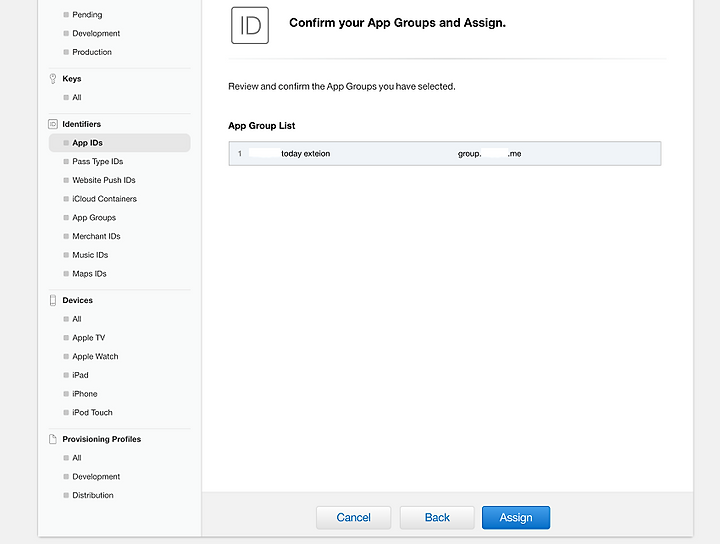Open All under Provisioning Profiles

tap(77, 458)
